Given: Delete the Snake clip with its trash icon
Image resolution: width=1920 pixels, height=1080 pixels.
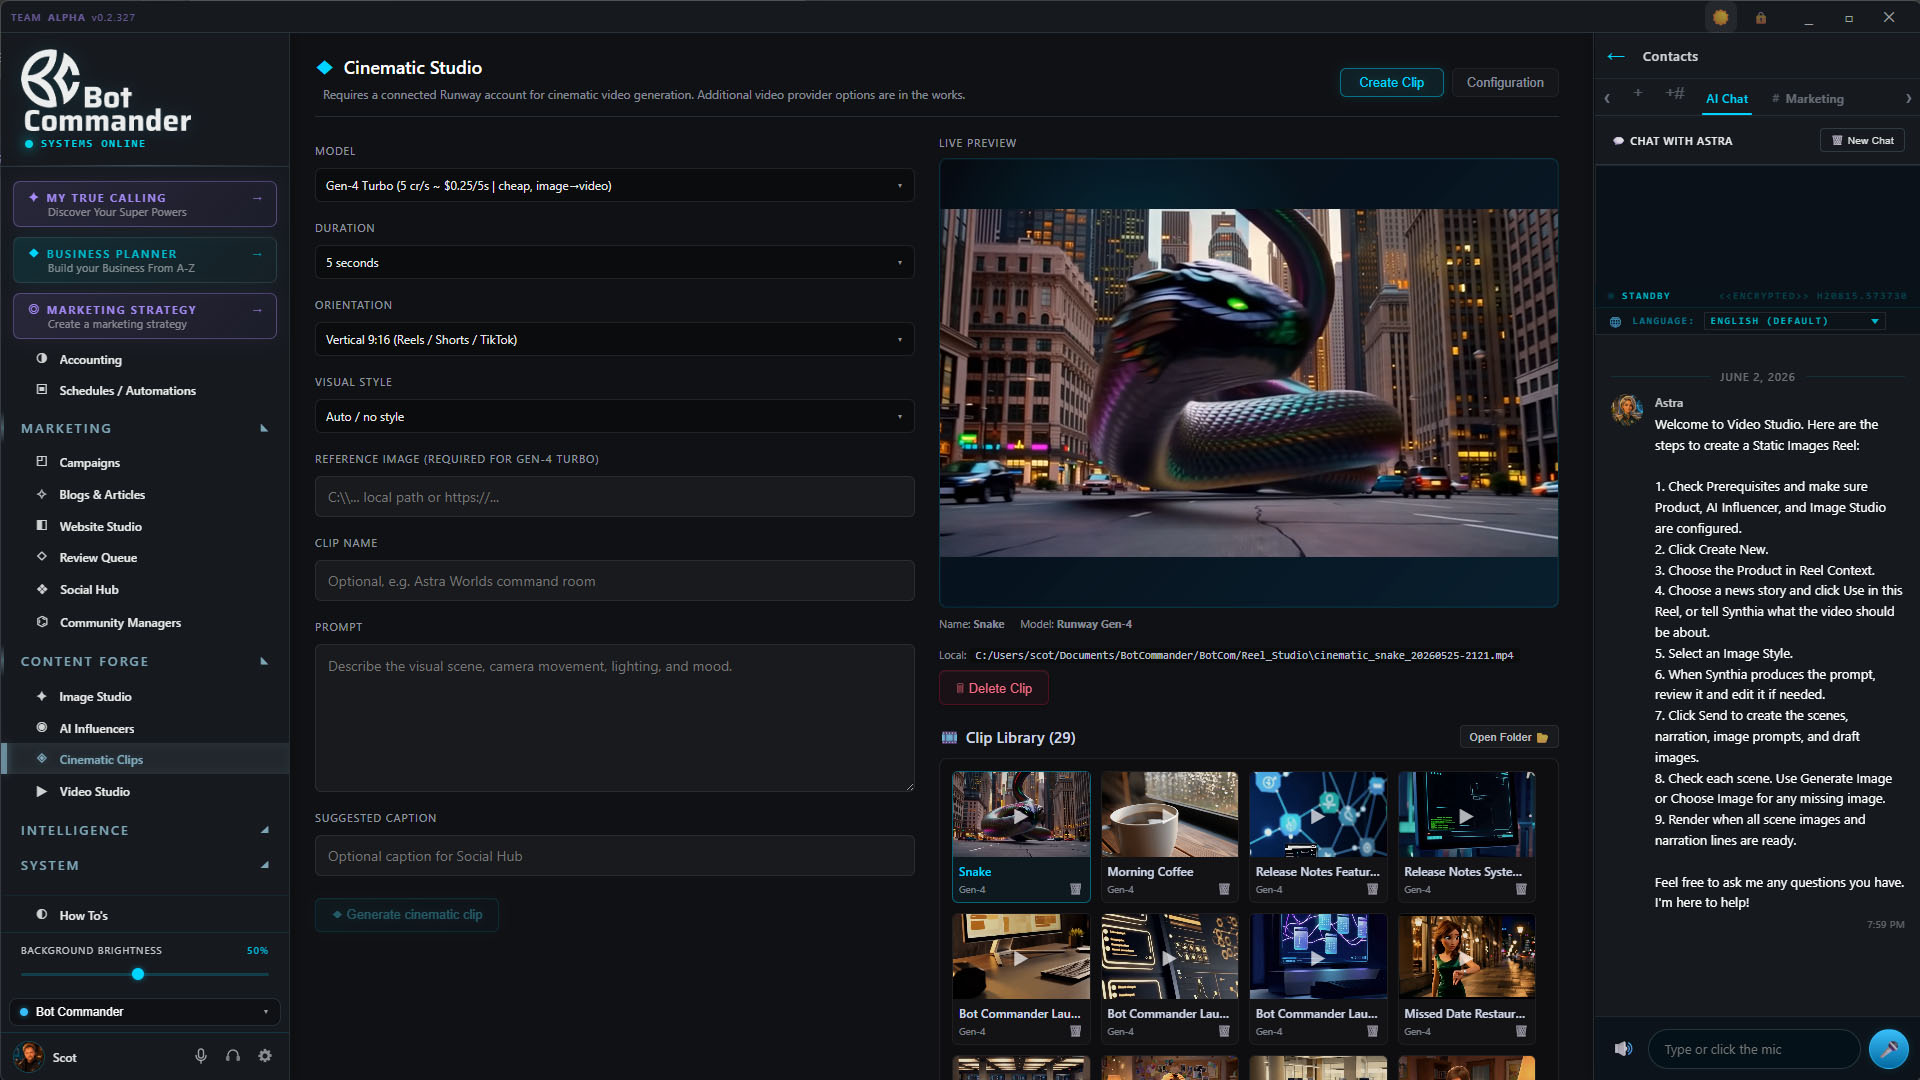Looking at the screenshot, I should click(x=1076, y=889).
